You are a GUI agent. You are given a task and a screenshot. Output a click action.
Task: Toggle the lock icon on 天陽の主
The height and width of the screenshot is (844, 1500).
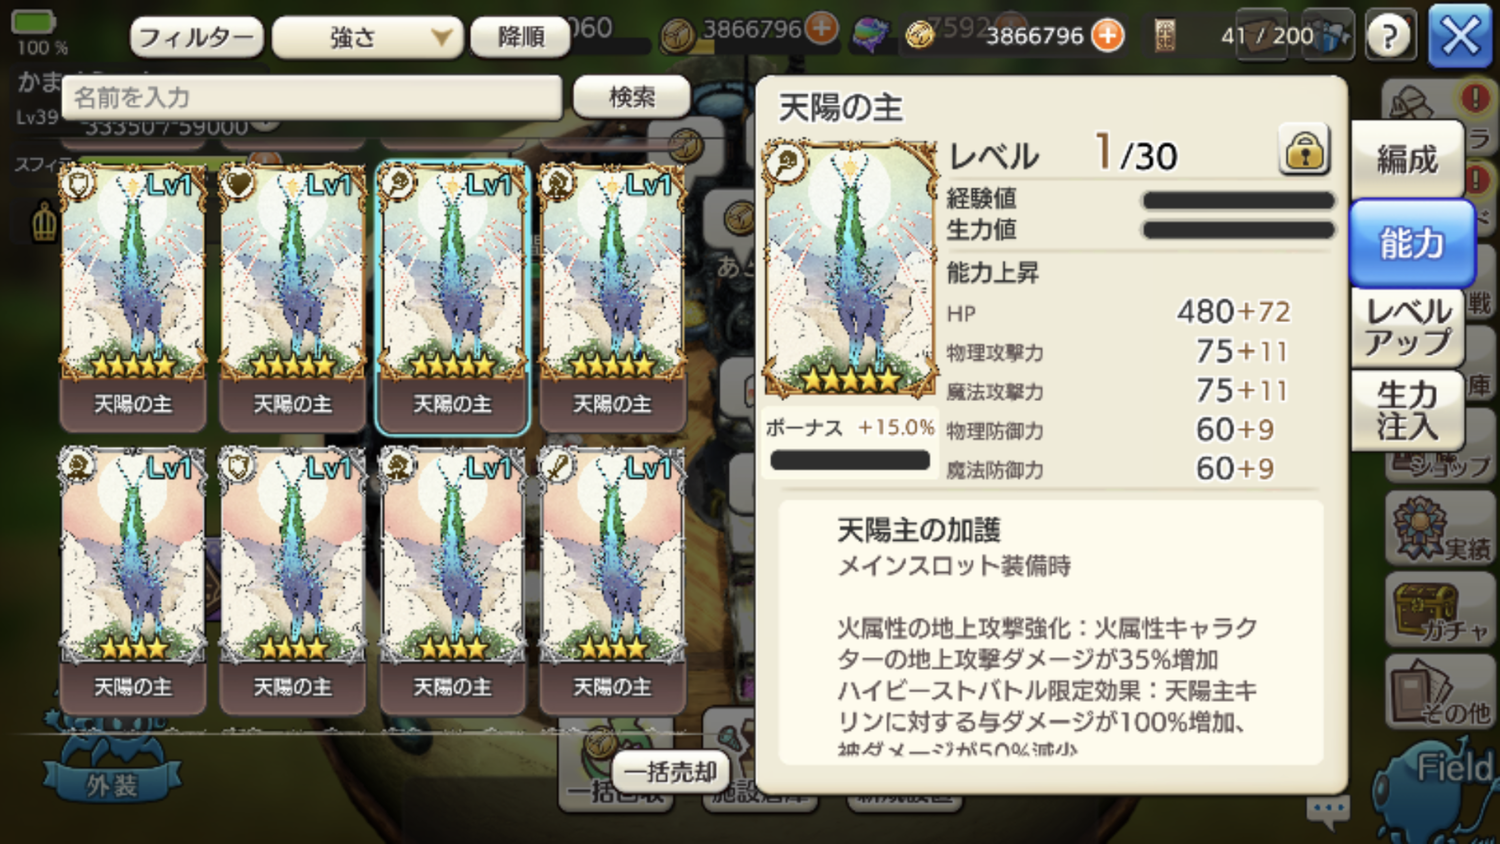pos(1304,150)
